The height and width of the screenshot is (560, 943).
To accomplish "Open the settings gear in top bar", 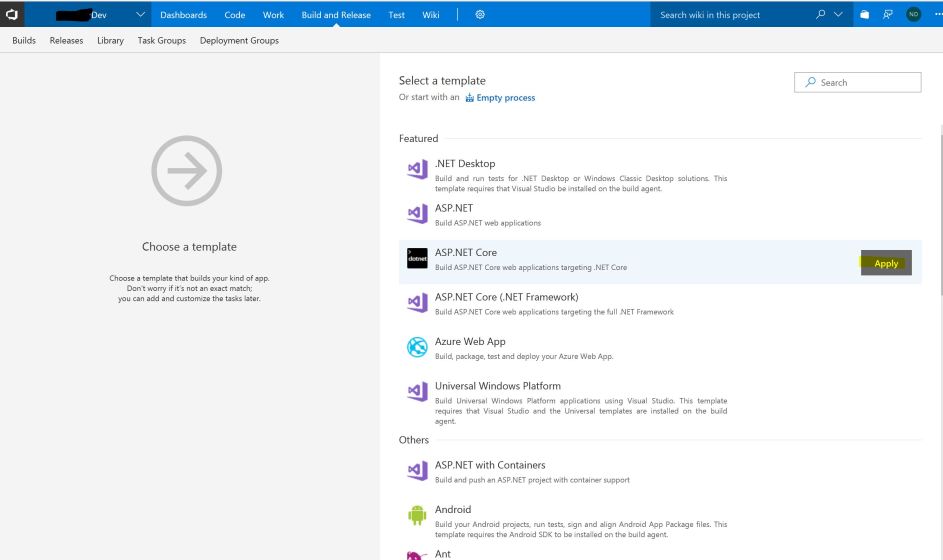I will [480, 15].
